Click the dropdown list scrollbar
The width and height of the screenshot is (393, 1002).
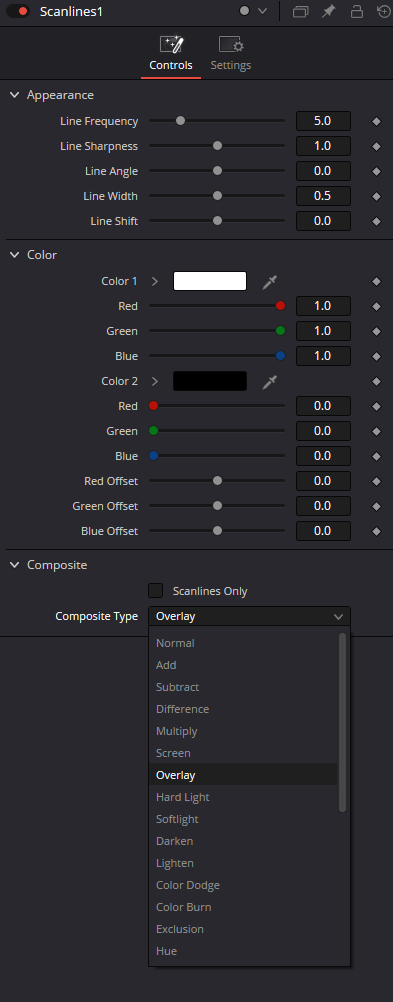pyautogui.click(x=343, y=722)
